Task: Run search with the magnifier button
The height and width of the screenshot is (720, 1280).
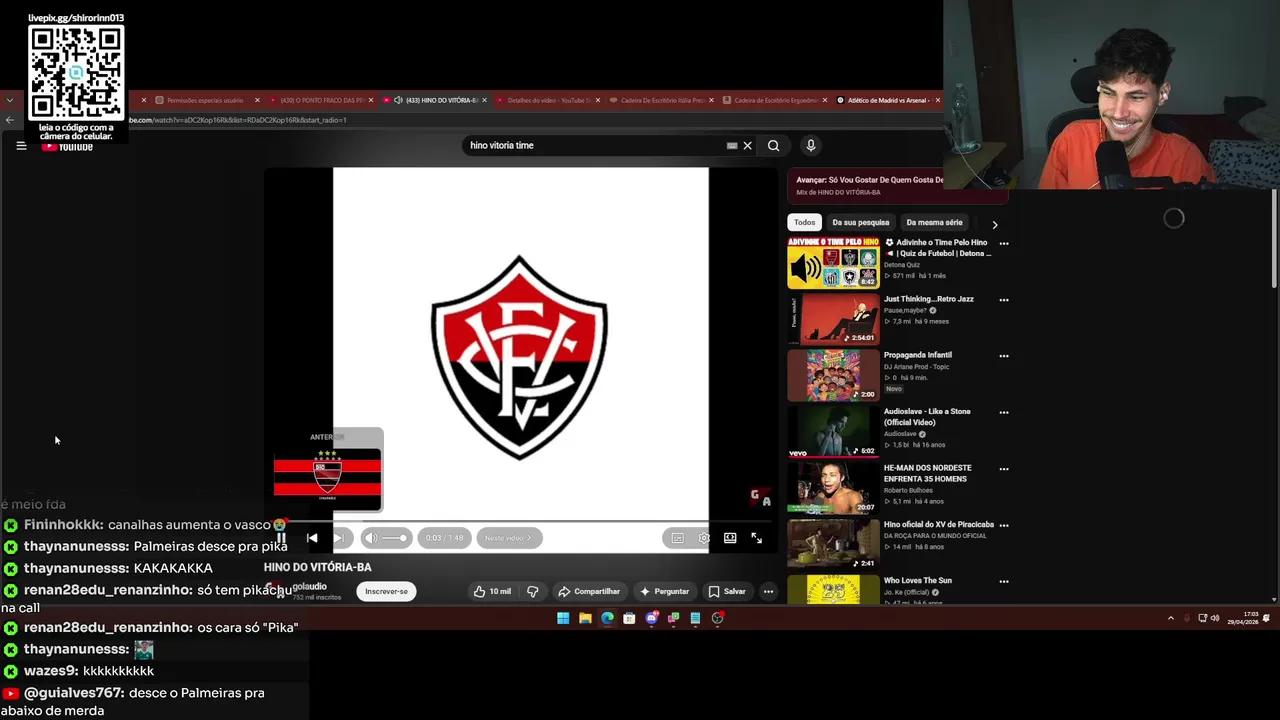Action: (773, 146)
